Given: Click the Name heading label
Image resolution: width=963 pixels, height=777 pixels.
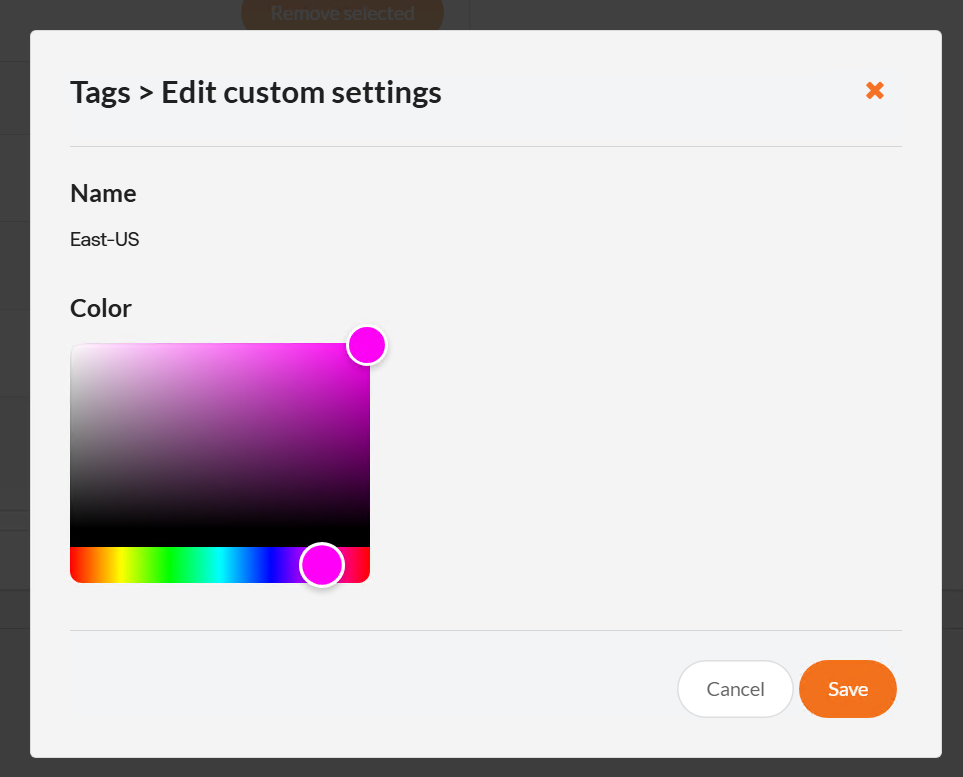Looking at the screenshot, I should pyautogui.click(x=103, y=193).
